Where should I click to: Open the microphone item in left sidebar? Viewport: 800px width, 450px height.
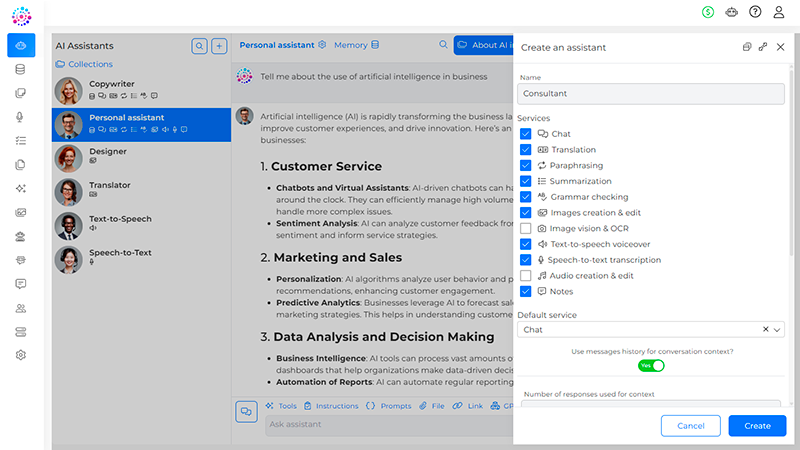point(20,117)
